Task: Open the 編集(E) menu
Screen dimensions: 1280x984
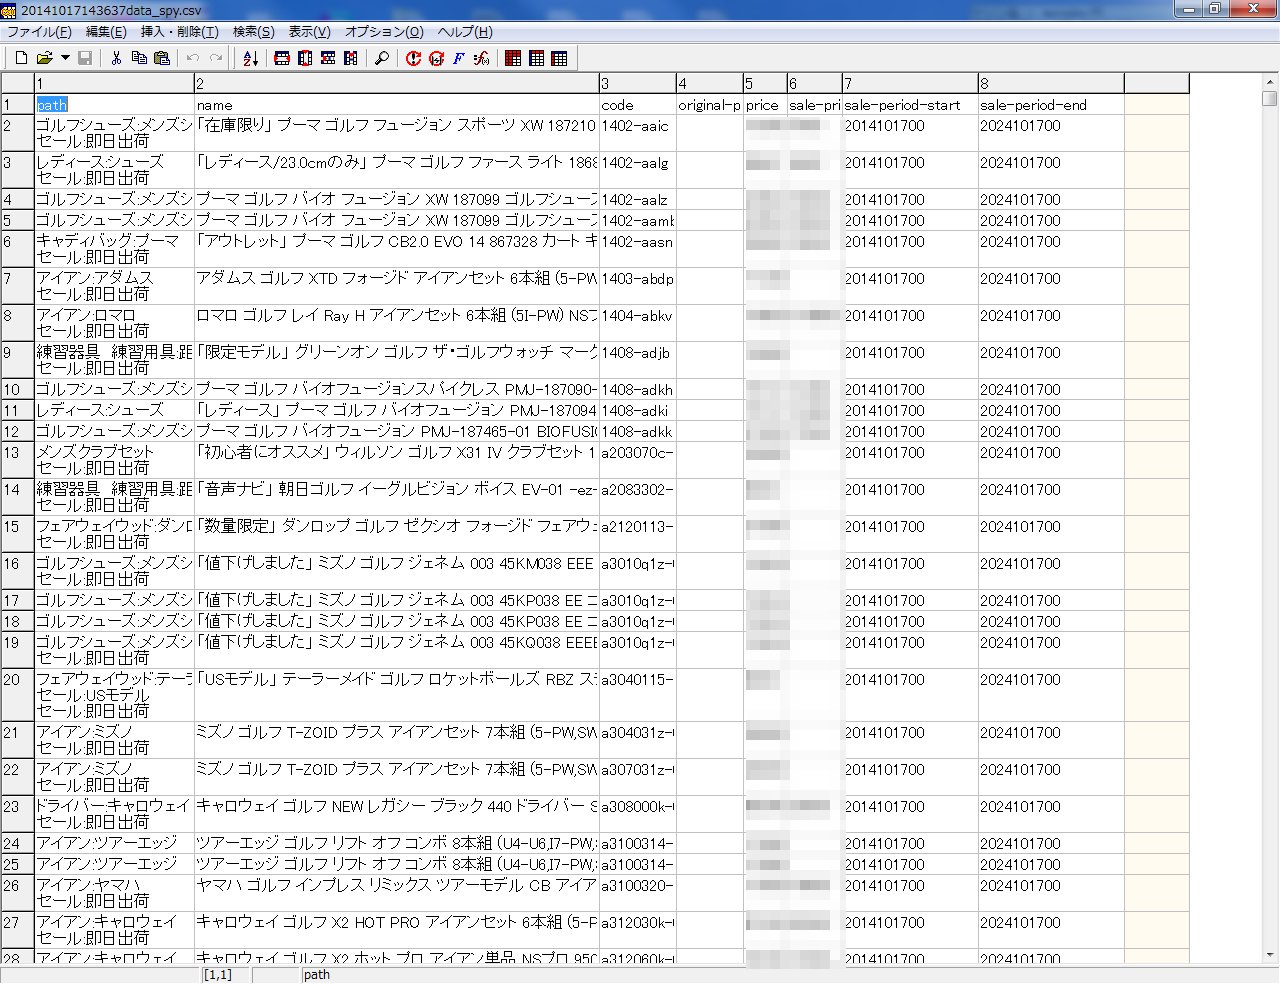Action: tap(106, 32)
